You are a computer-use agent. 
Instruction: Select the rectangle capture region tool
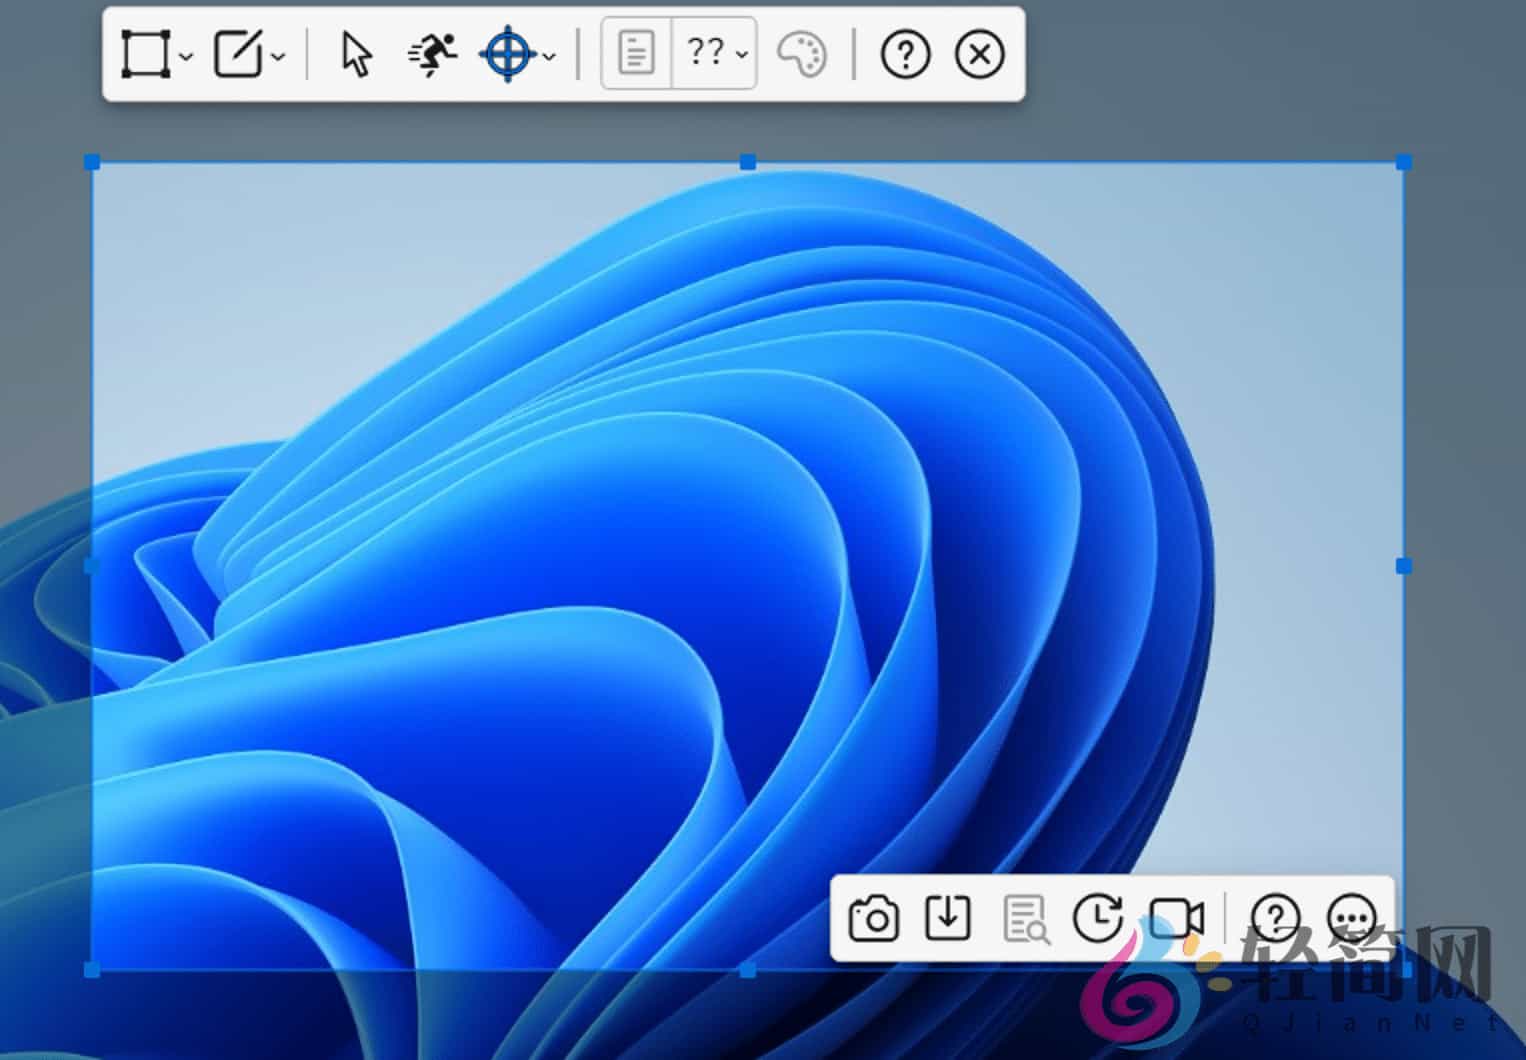(145, 54)
